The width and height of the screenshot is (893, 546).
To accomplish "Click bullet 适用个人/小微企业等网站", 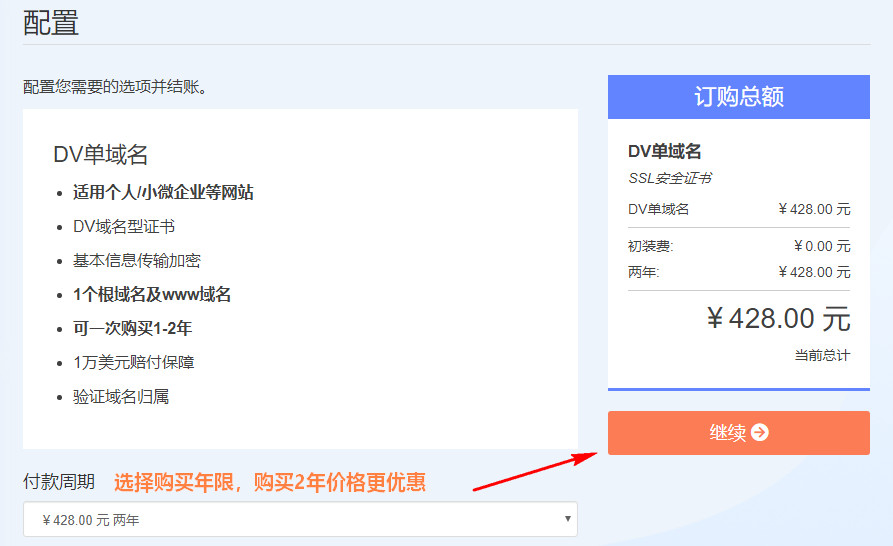I will click(x=163, y=192).
